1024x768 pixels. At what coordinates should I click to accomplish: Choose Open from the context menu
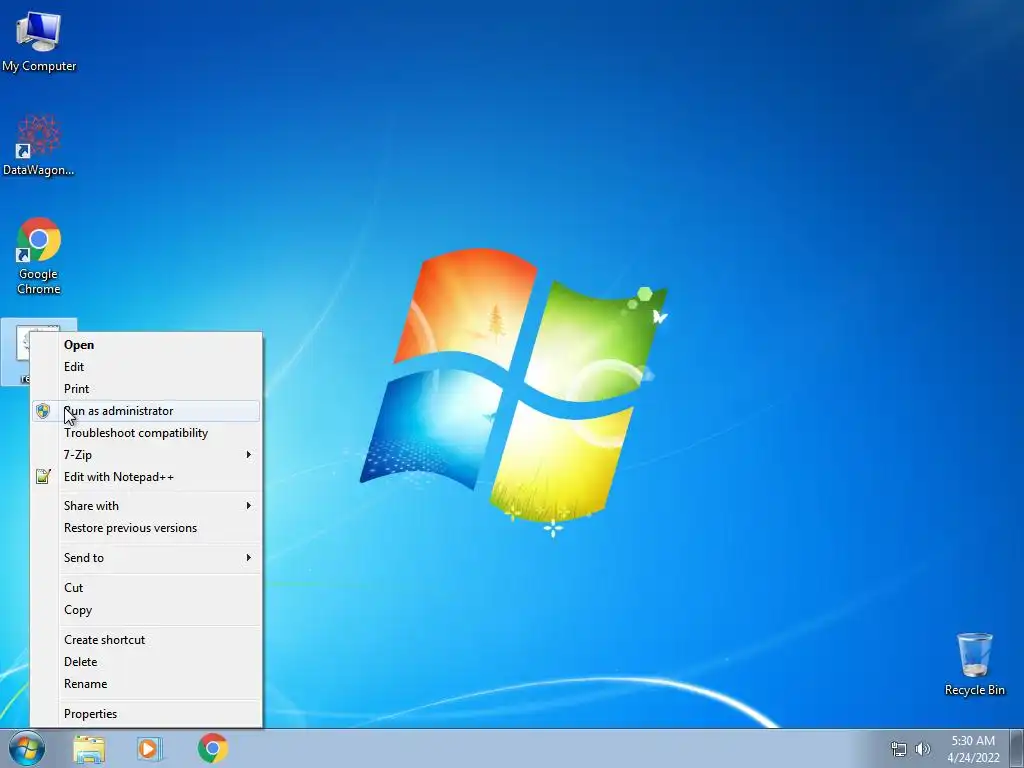146,345
